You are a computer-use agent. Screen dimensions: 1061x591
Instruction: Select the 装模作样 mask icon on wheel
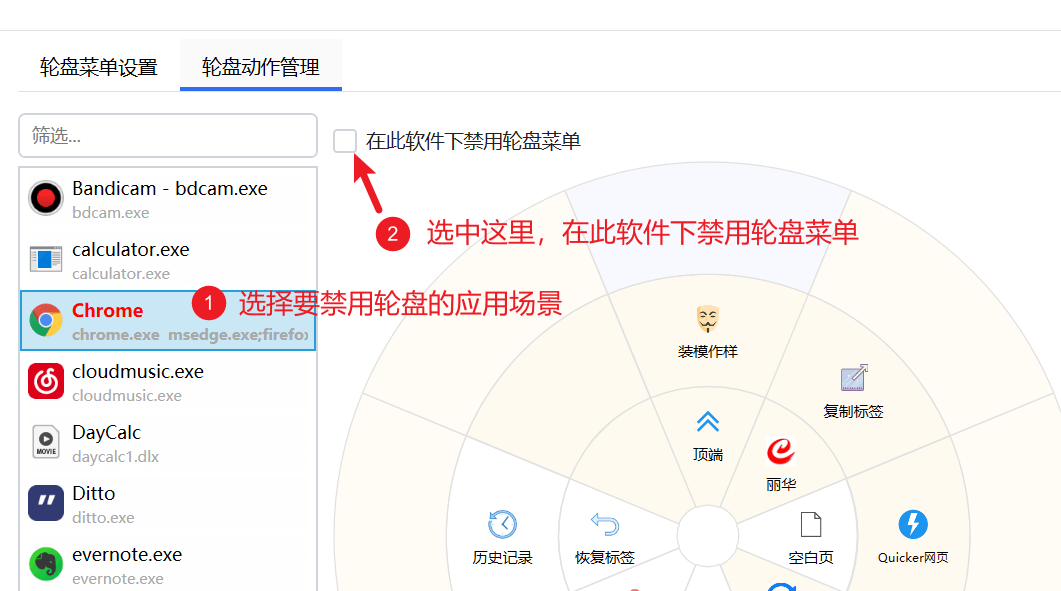[708, 319]
